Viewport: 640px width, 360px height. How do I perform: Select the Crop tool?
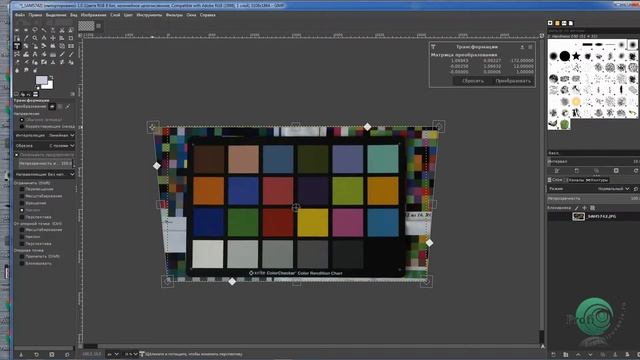coord(71,38)
